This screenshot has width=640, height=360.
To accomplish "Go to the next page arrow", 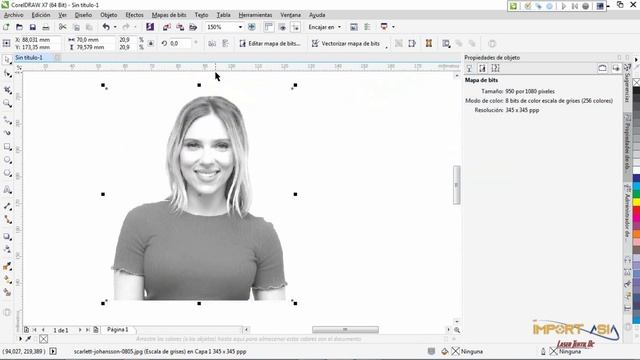I will [x=80, y=330].
